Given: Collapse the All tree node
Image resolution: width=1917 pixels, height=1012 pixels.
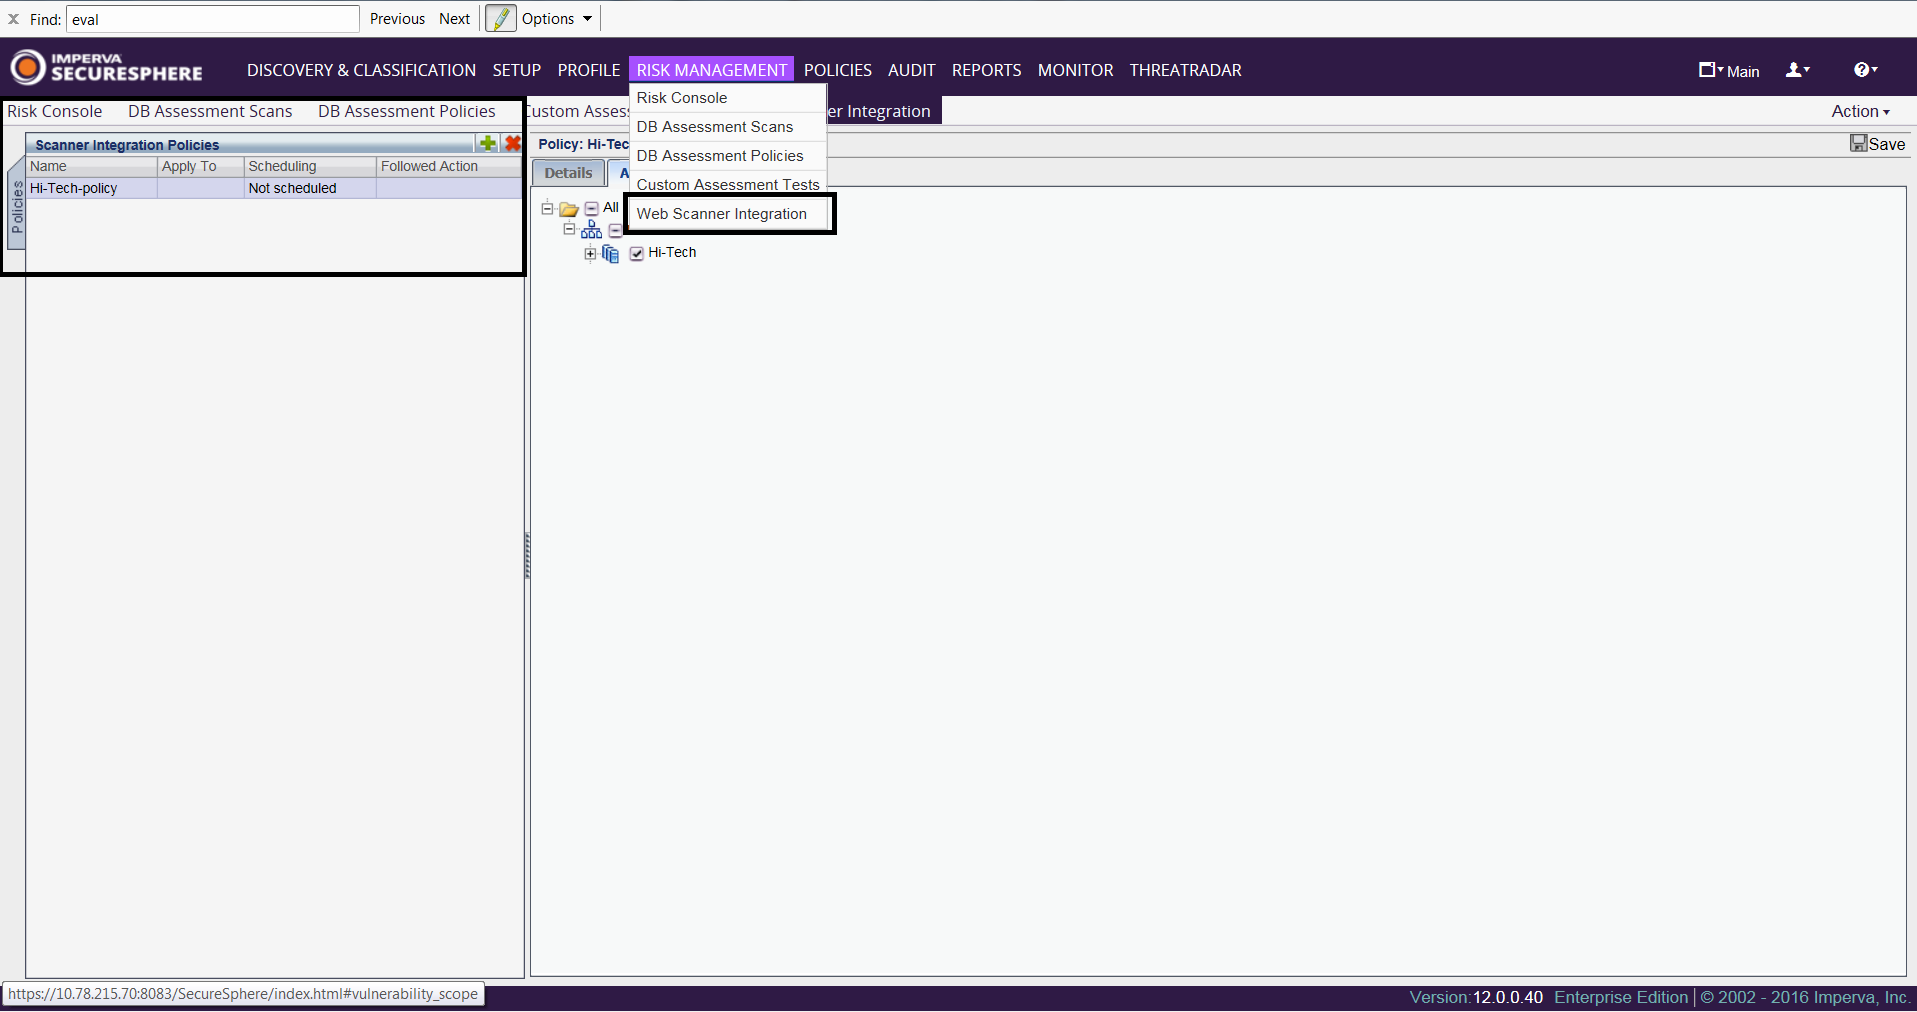Looking at the screenshot, I should (547, 208).
